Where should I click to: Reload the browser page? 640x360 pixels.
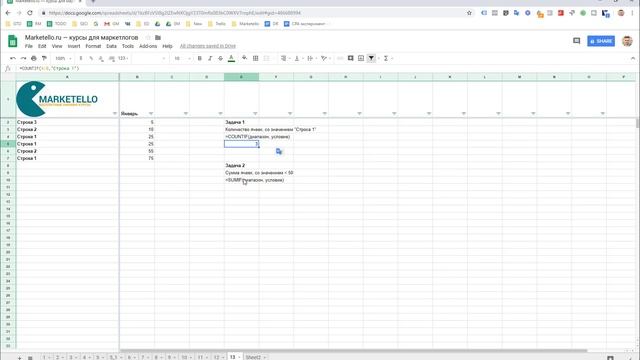click(30, 13)
